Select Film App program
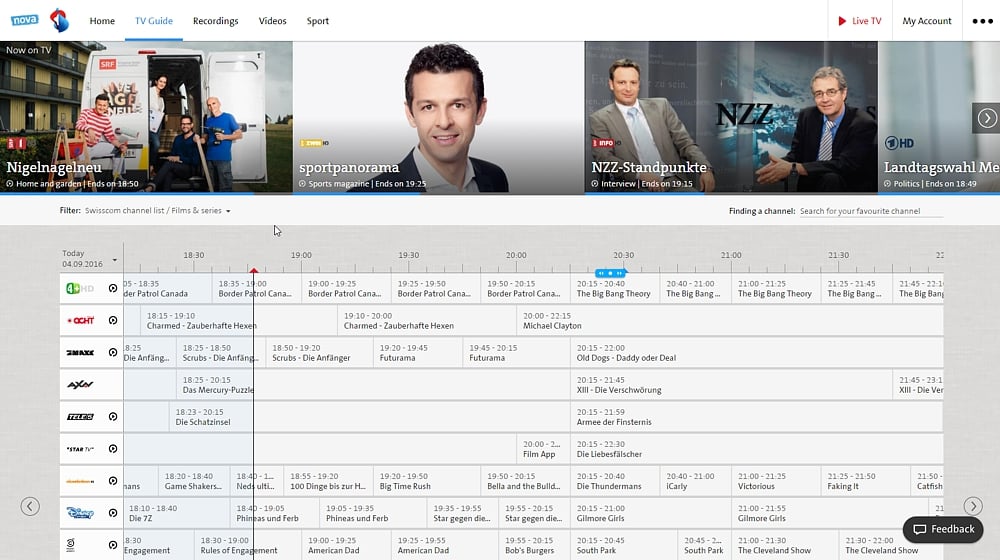Screen dimensions: 1000x560 543,449
